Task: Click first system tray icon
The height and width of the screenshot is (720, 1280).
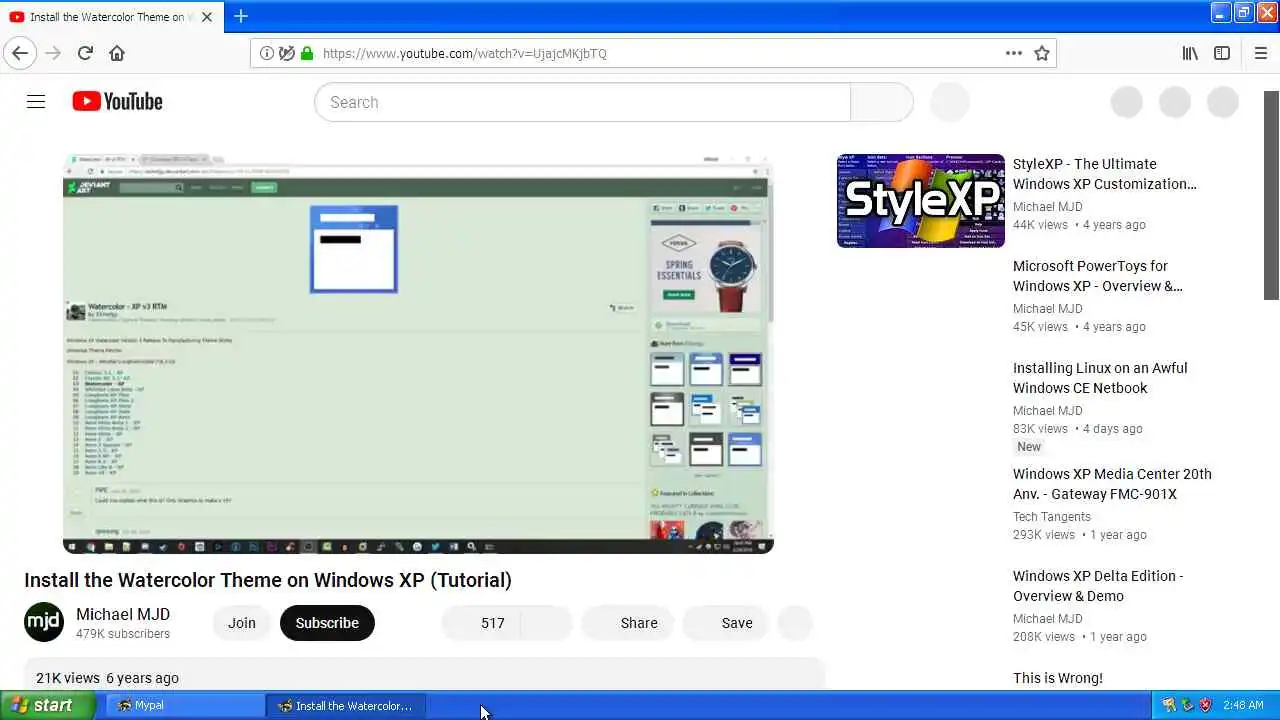Action: (1169, 705)
